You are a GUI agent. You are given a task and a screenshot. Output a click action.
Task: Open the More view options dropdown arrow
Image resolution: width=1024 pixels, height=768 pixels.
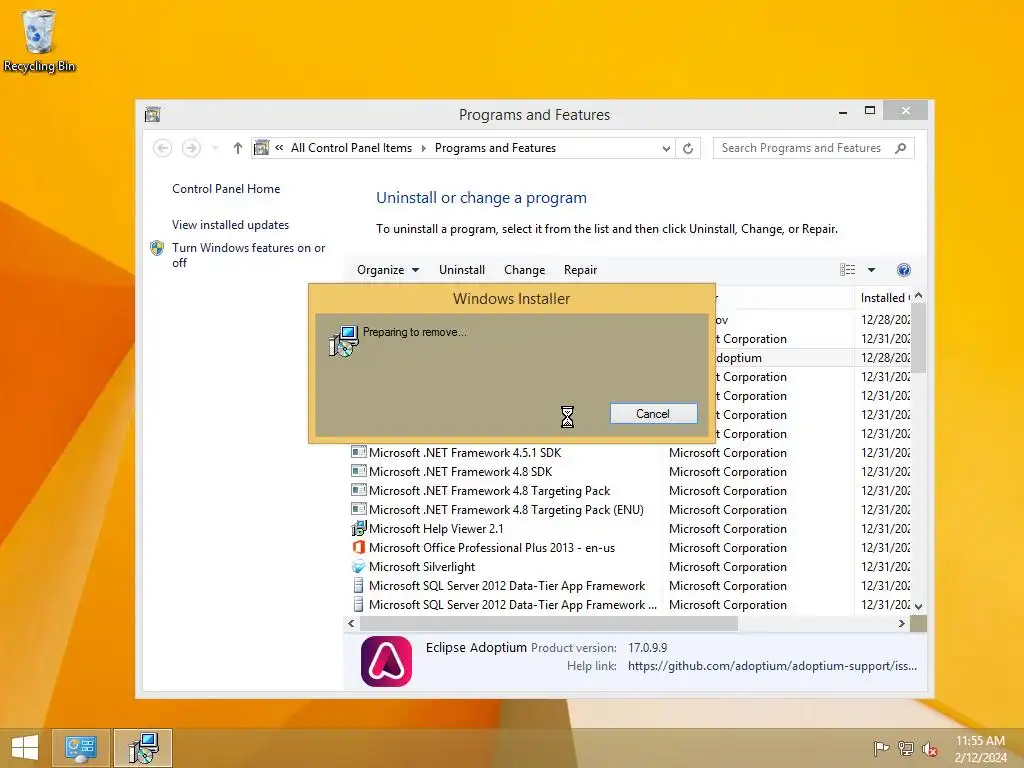(871, 270)
